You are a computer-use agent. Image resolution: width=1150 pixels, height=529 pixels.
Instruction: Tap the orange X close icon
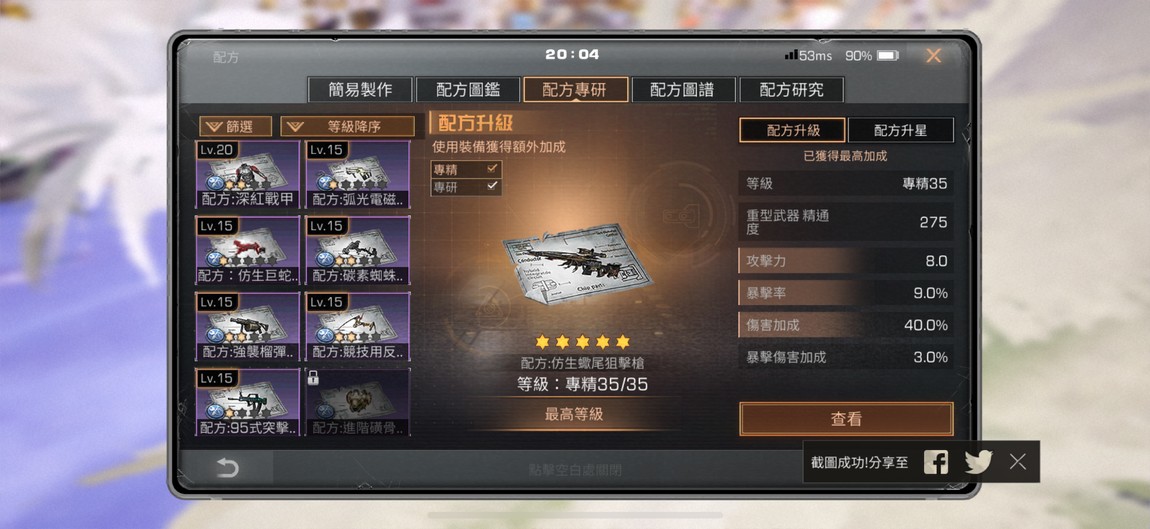coord(933,56)
